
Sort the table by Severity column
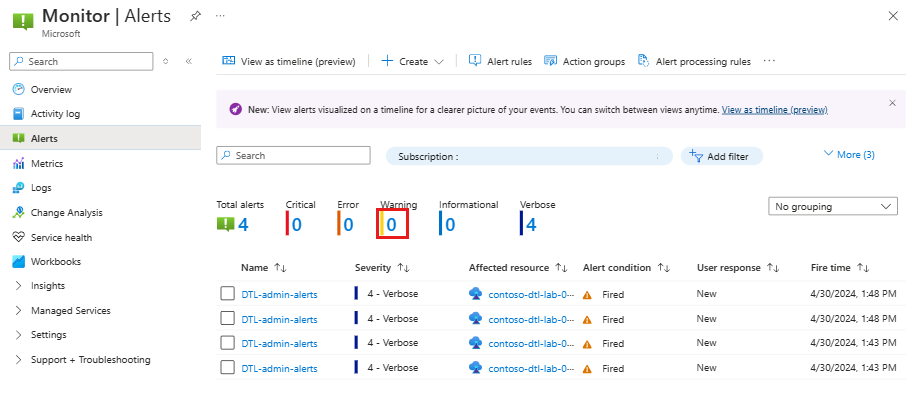pos(382,268)
